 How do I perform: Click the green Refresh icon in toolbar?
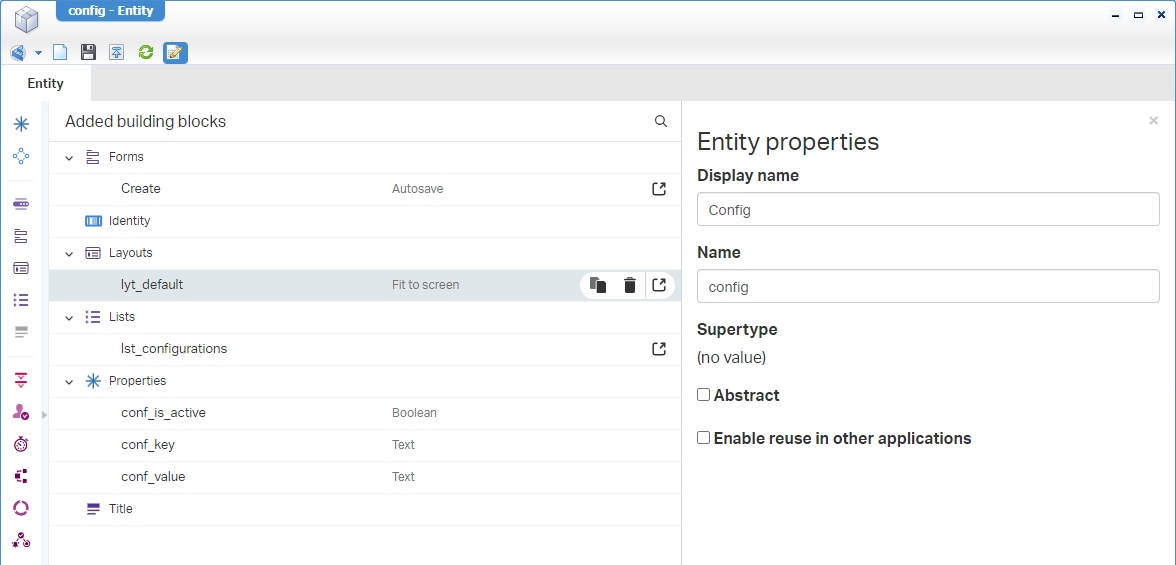pos(146,52)
